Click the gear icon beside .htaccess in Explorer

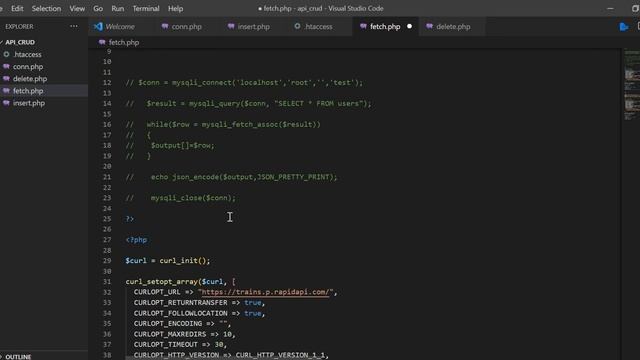click(6, 54)
